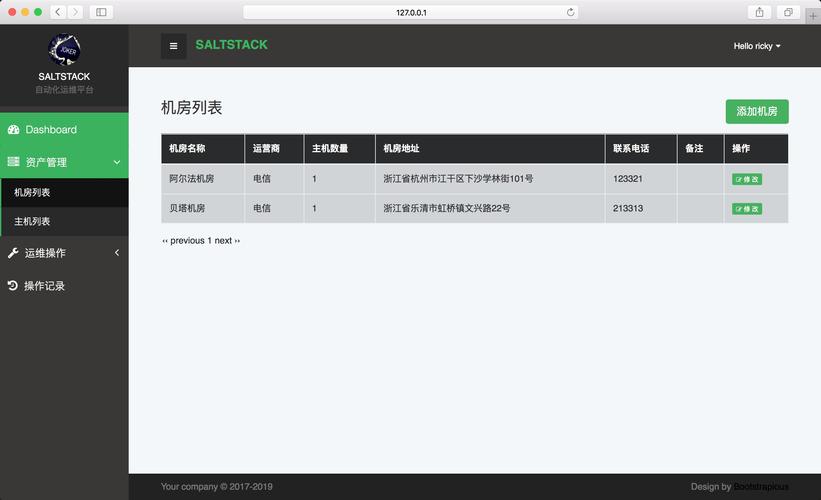Image resolution: width=821 pixels, height=500 pixels.
Task: Click 修改 for 贝塔机房 row
Action: pos(747,209)
